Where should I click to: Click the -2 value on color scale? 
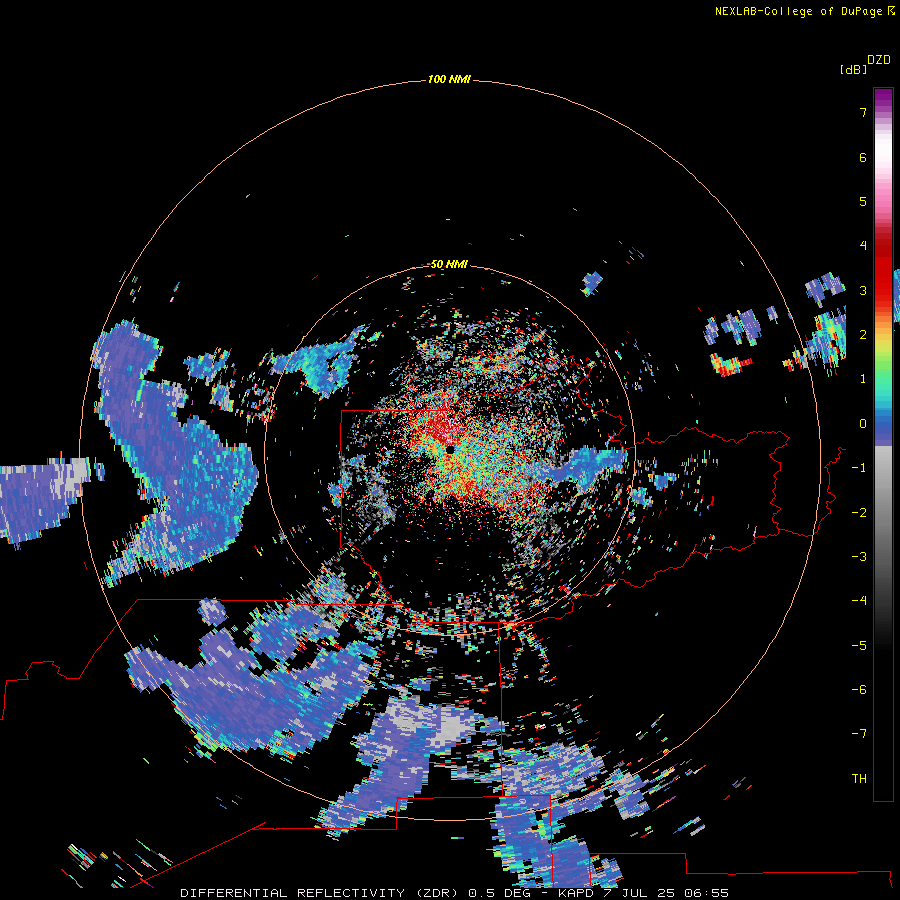859,513
